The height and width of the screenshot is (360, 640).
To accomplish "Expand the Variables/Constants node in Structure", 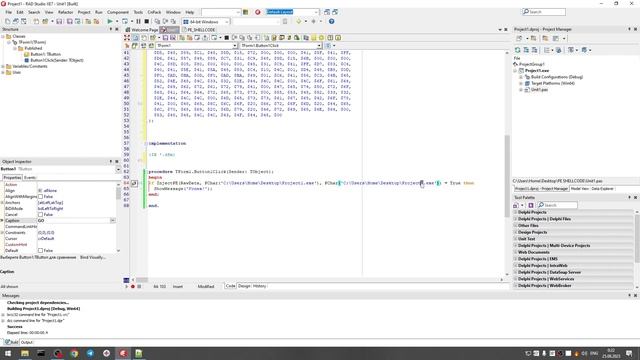I will [3, 66].
